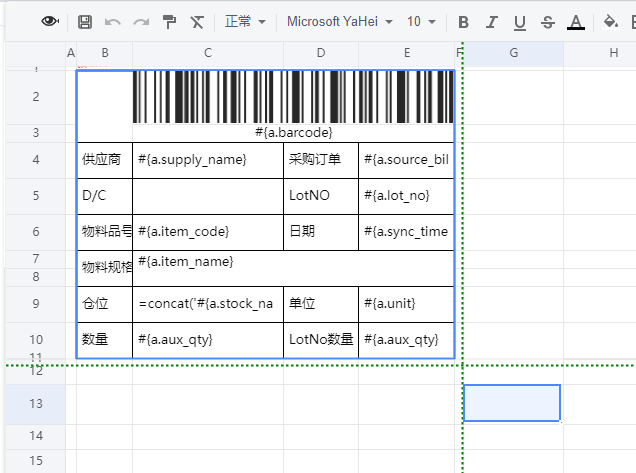Click the #{a.item_name} cell
Image resolution: width=636 pixels, height=473 pixels.
coord(293,268)
